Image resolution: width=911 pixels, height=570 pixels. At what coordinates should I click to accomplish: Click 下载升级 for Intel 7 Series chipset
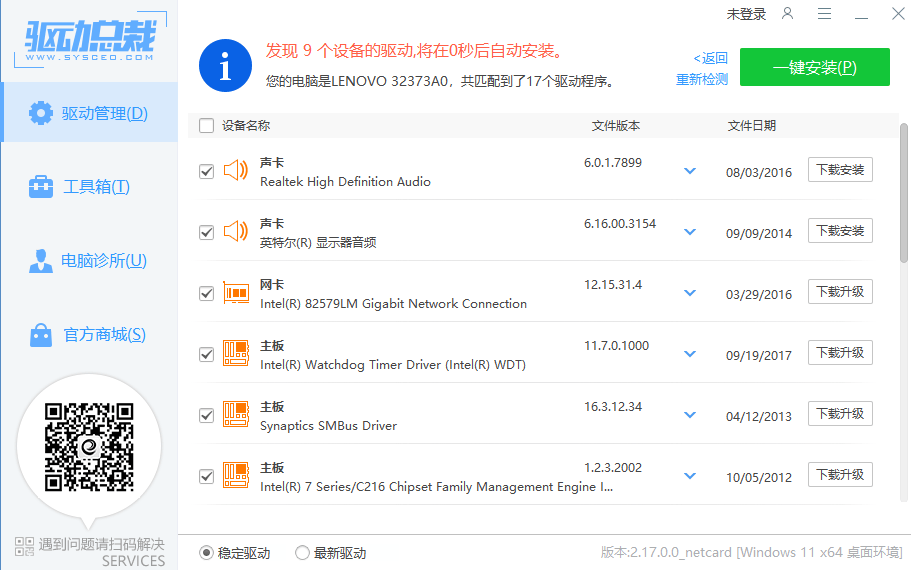[840, 475]
